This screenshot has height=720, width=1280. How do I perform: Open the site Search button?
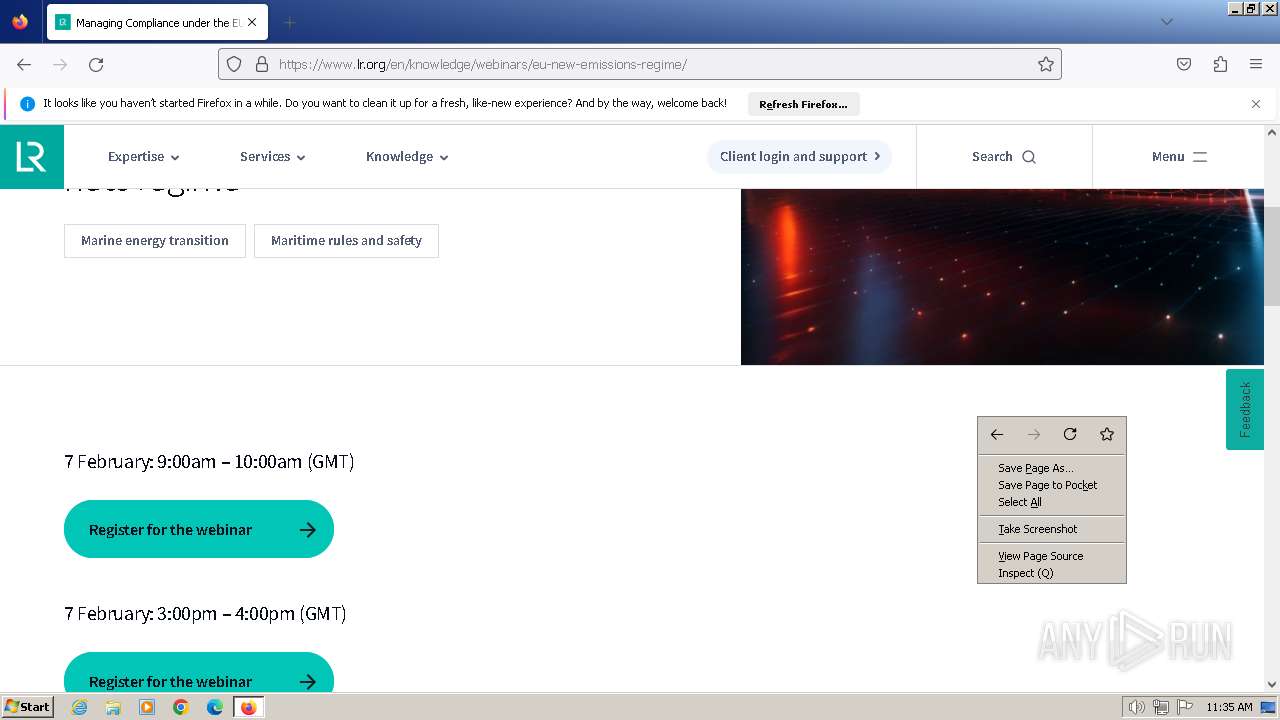click(x=1004, y=157)
